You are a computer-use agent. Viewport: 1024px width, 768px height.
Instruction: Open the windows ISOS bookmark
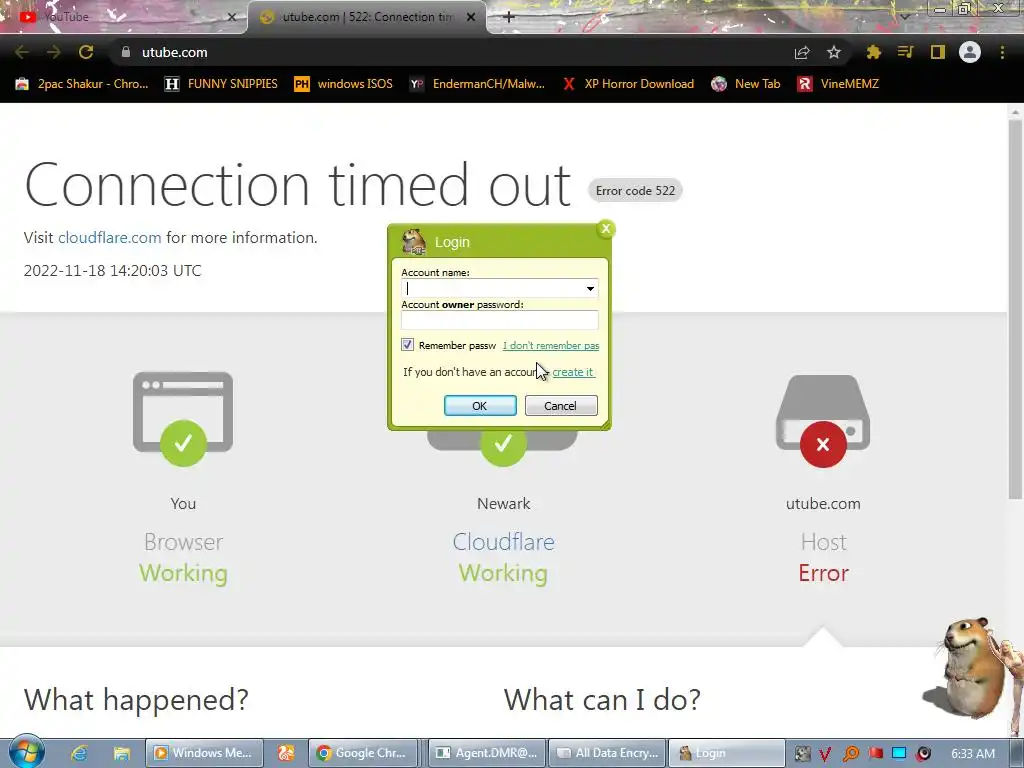click(344, 84)
